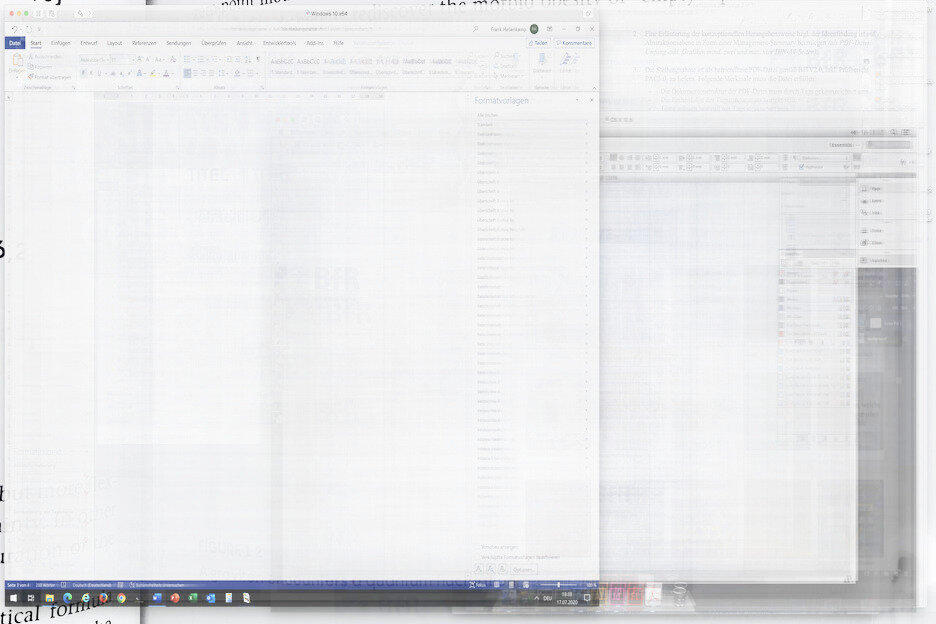Screen dimensions: 936x624
Task: Click the Fokus mode icon in status bar
Action: coord(477,585)
